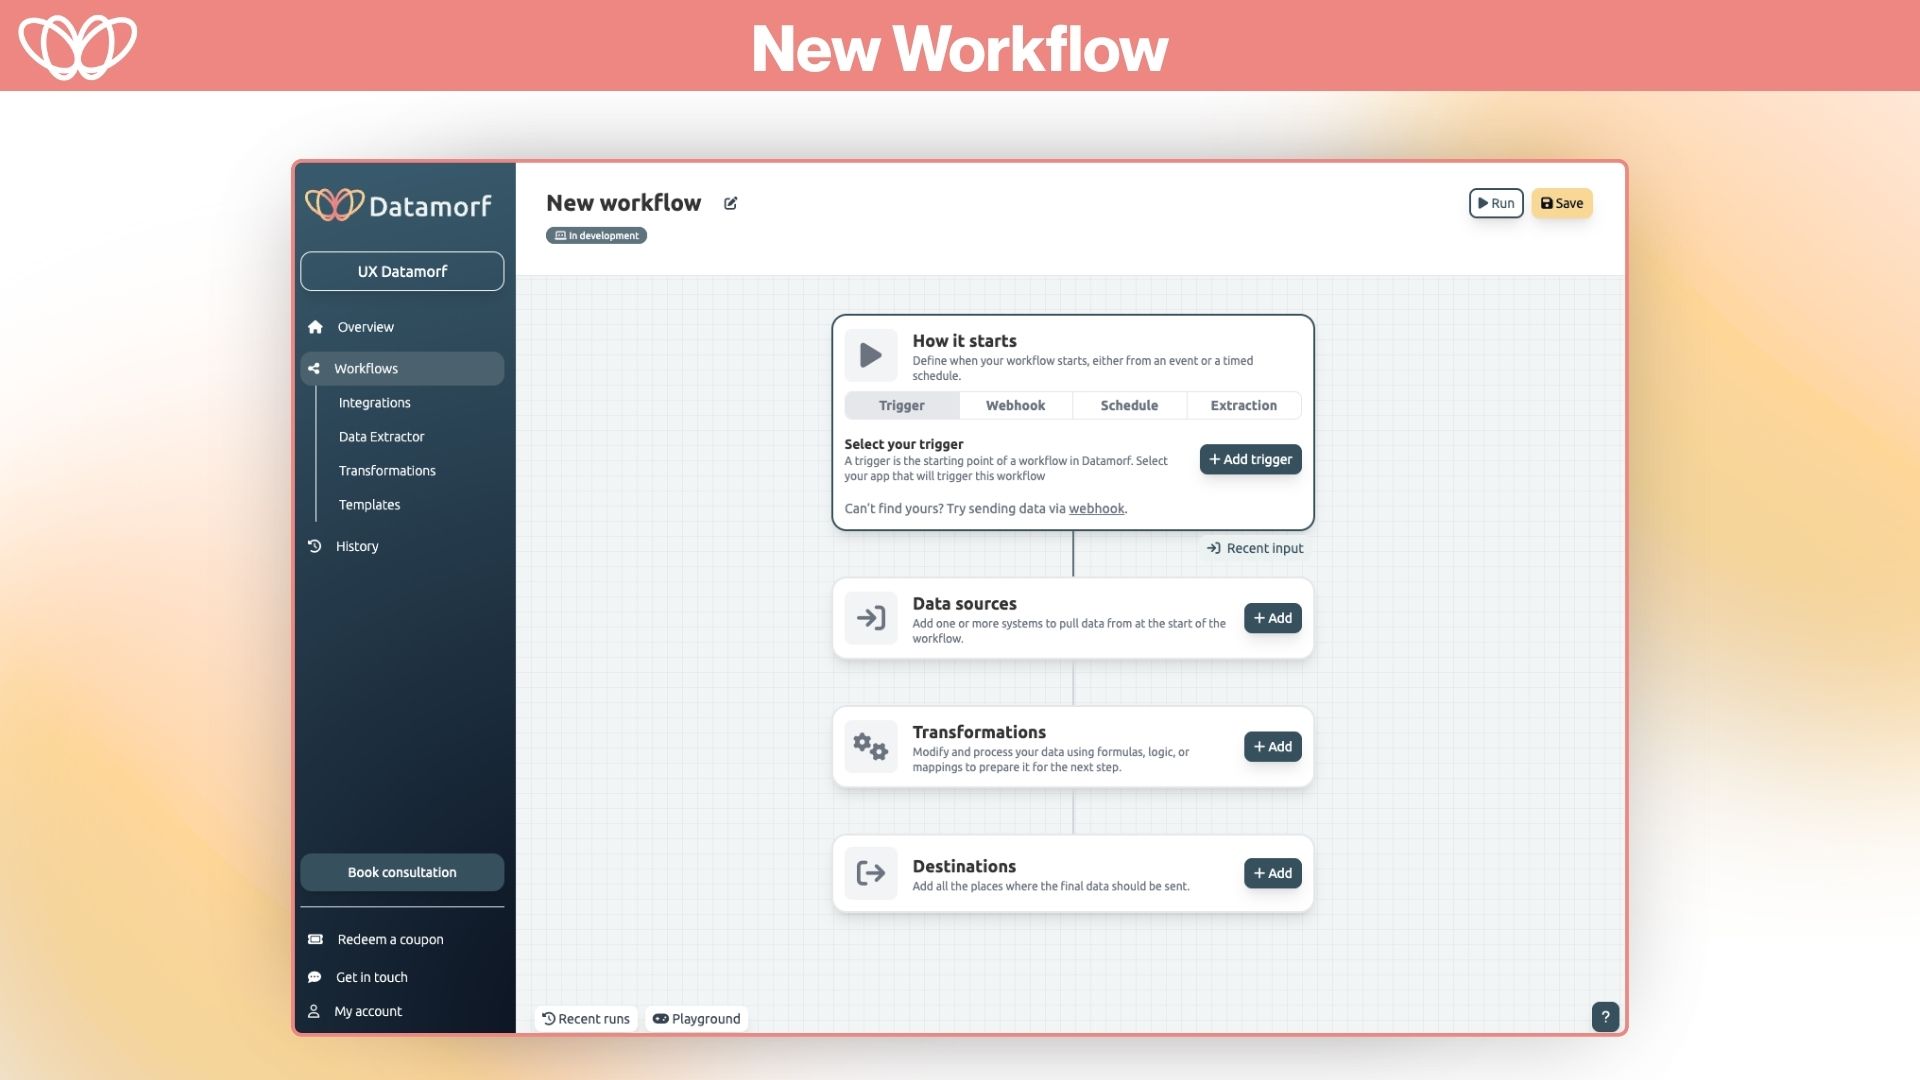Click the Workflows share icon

click(315, 368)
